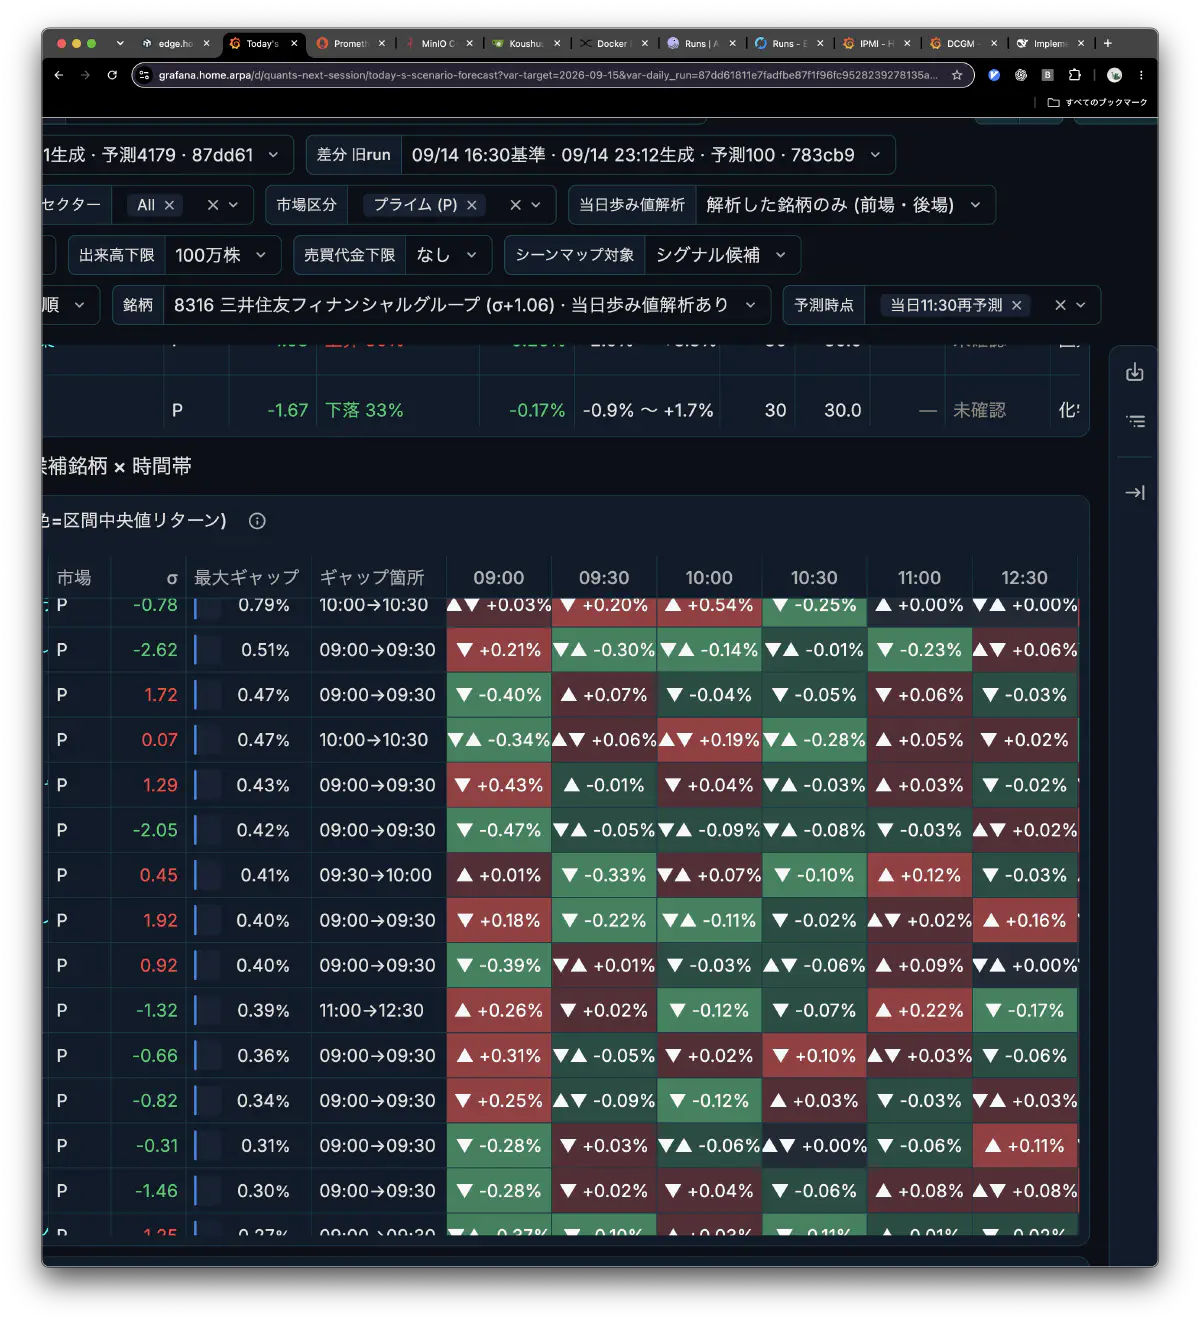Click the σ value -2.62

155,651
